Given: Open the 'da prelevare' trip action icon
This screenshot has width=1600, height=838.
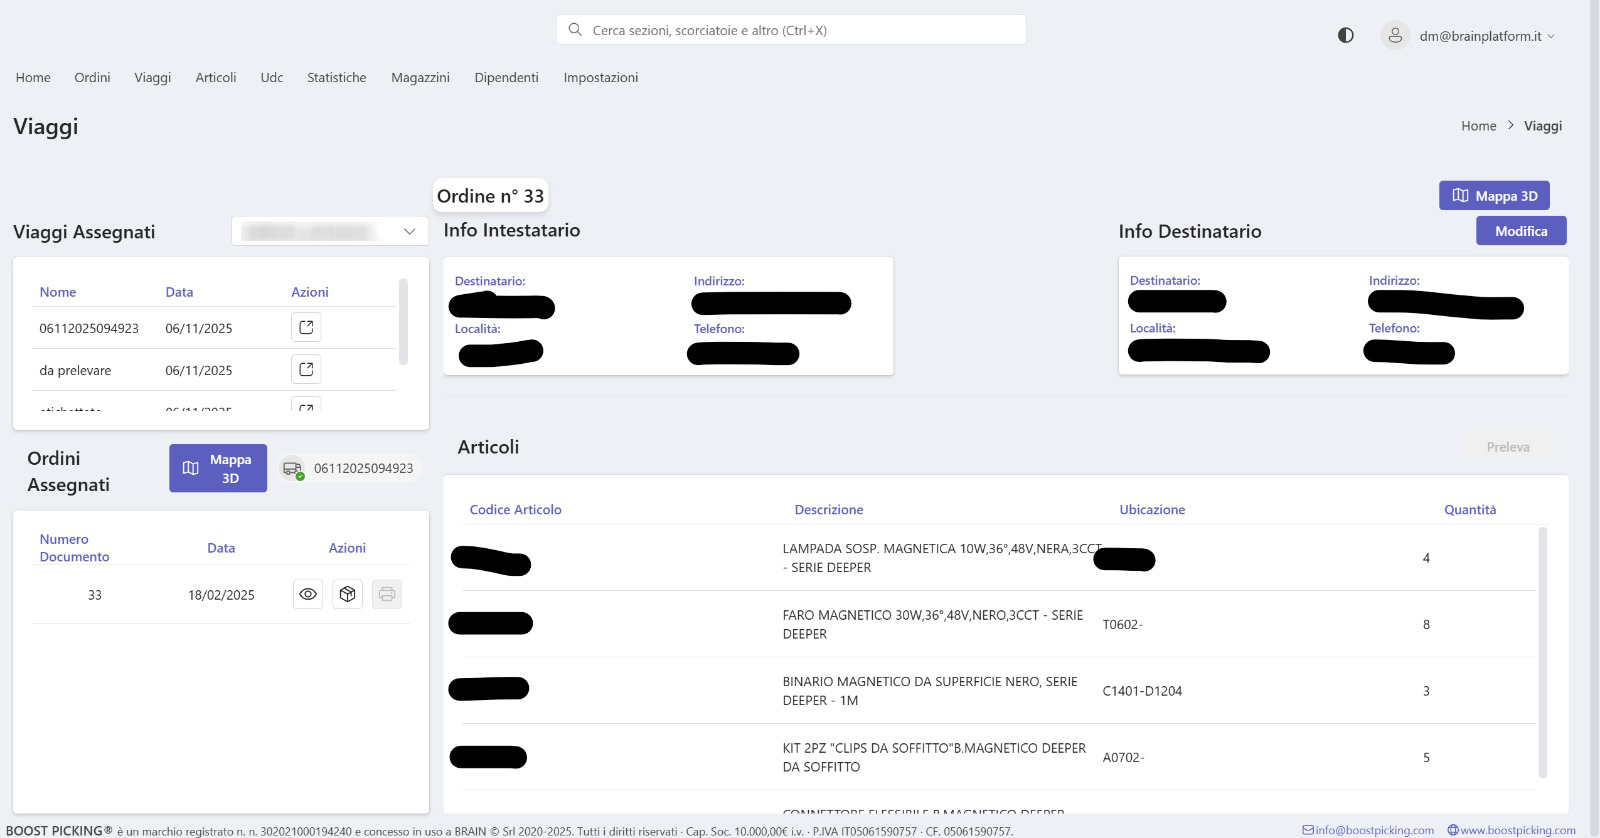Looking at the screenshot, I should point(306,369).
